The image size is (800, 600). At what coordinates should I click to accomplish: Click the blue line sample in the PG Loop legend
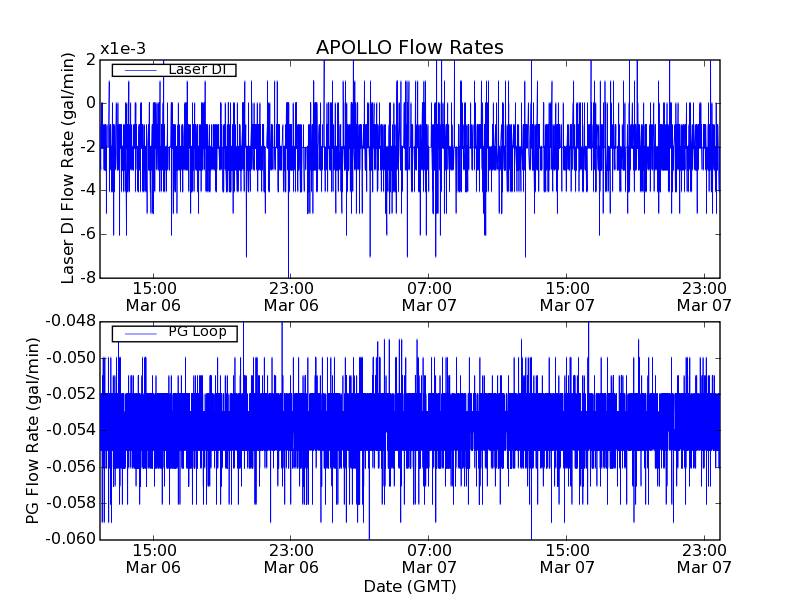click(141, 333)
